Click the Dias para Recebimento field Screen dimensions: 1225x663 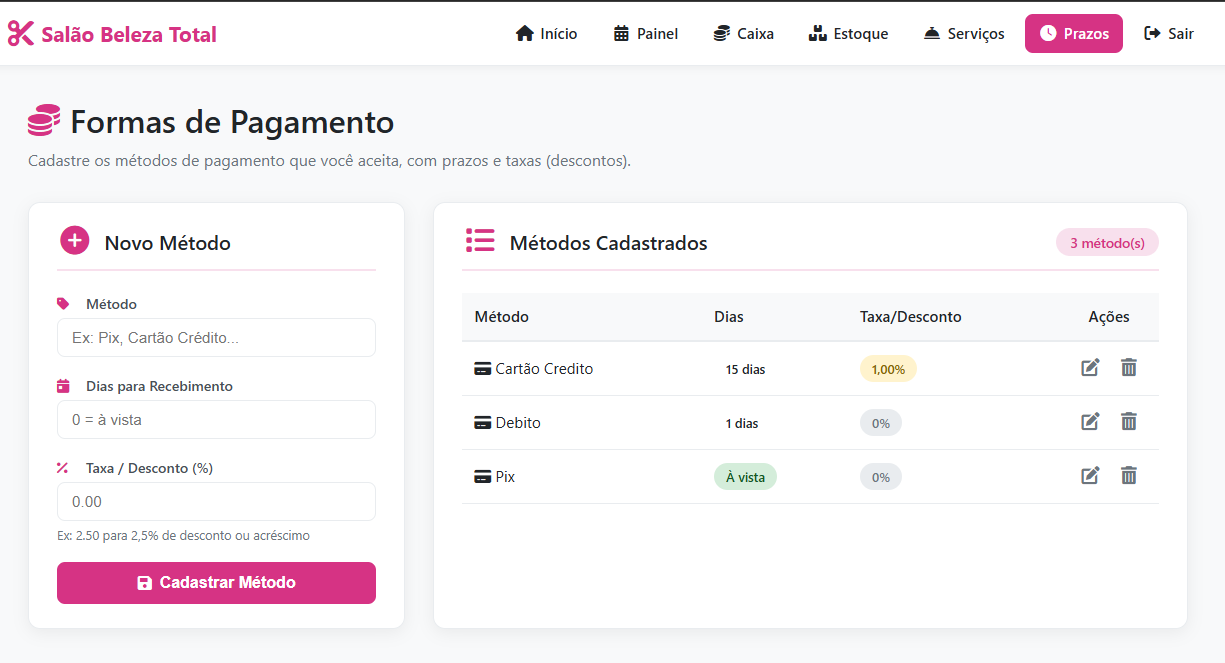point(216,420)
